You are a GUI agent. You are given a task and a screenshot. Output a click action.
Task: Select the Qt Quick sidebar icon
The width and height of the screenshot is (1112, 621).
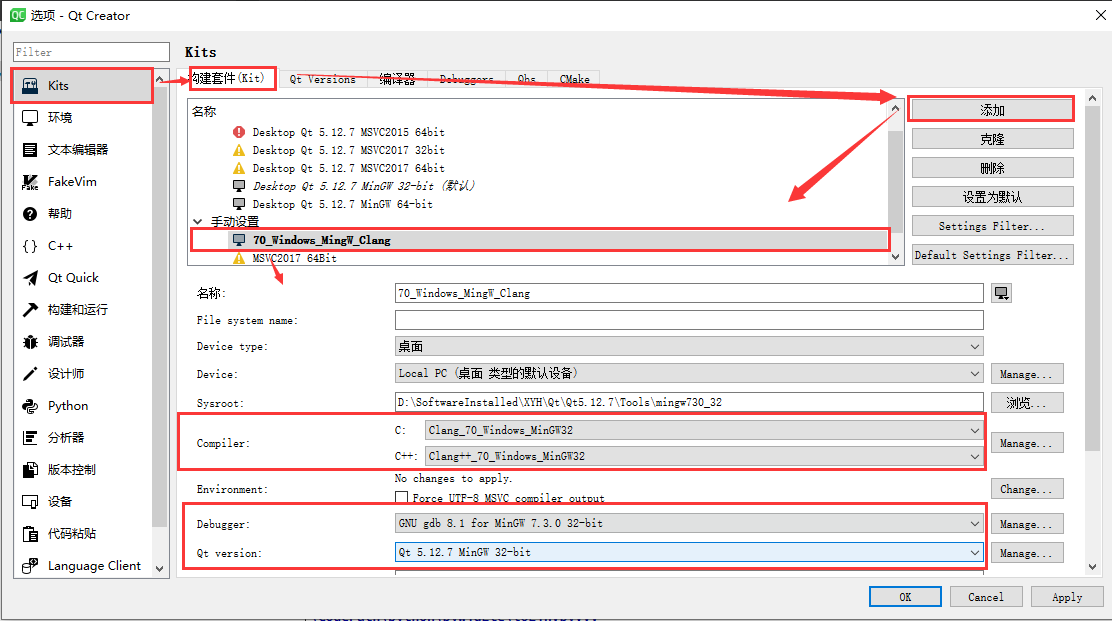pos(30,277)
